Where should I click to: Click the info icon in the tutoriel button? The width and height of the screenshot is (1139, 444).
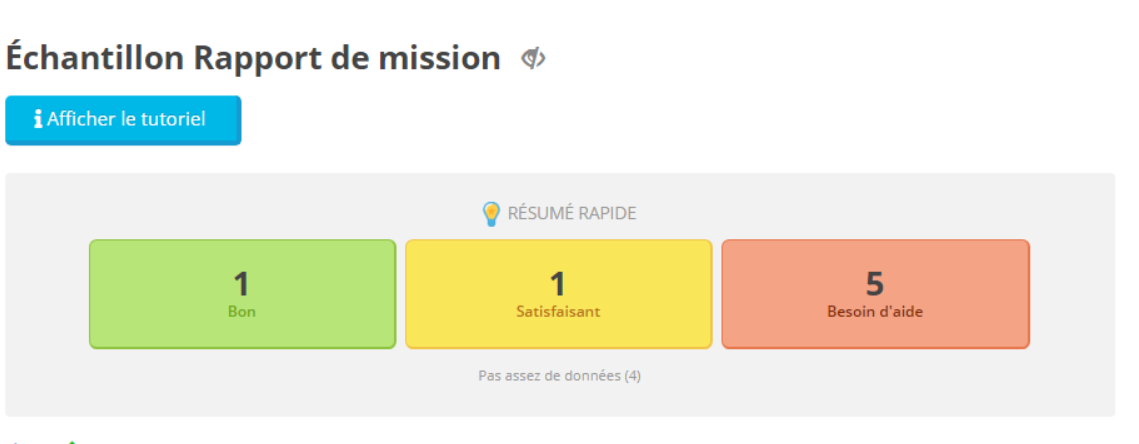point(38,119)
